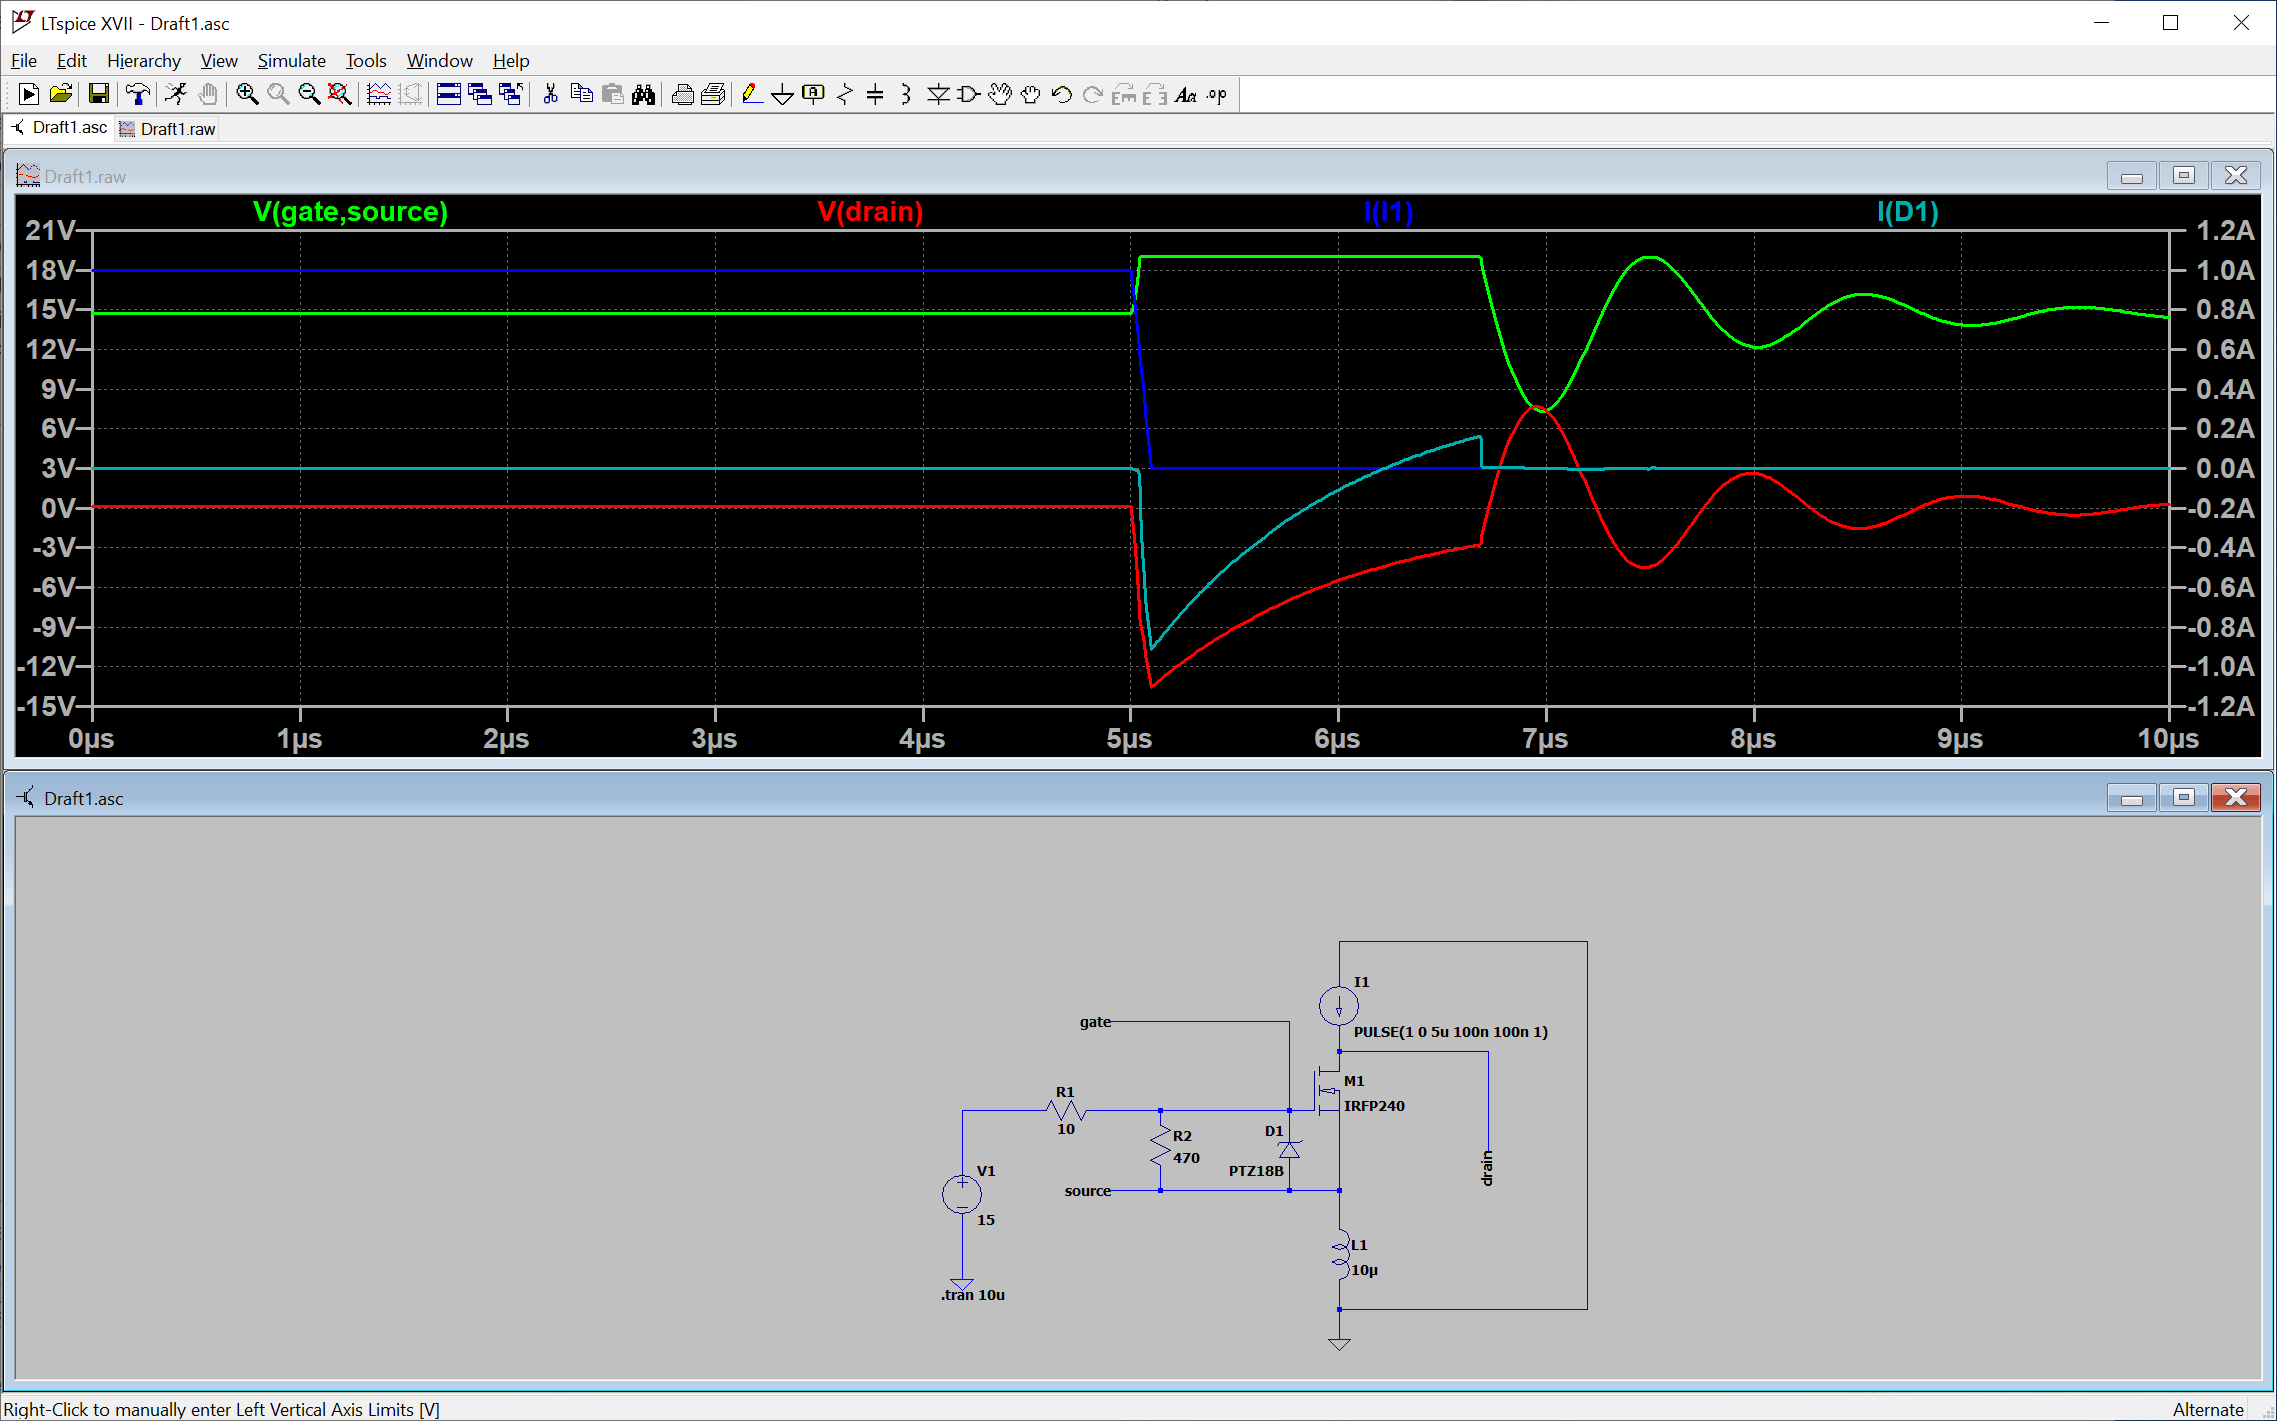This screenshot has height=1421, width=2277.
Task: Open the Hierarchy menu
Action: coord(144,61)
